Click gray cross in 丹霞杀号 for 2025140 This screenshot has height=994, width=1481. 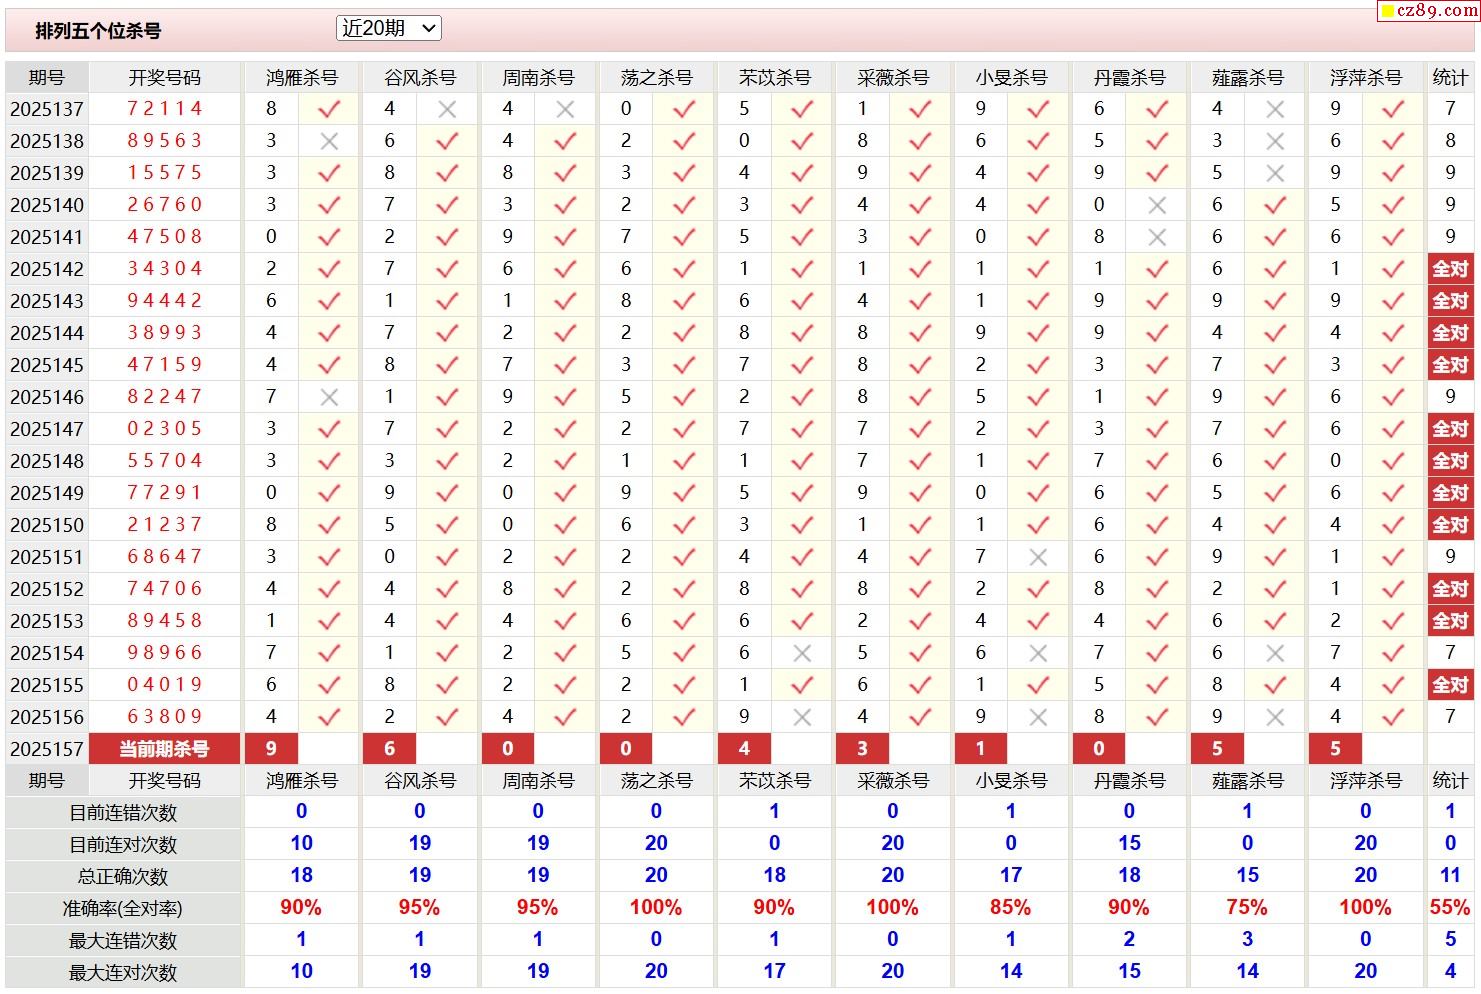pos(1157,205)
